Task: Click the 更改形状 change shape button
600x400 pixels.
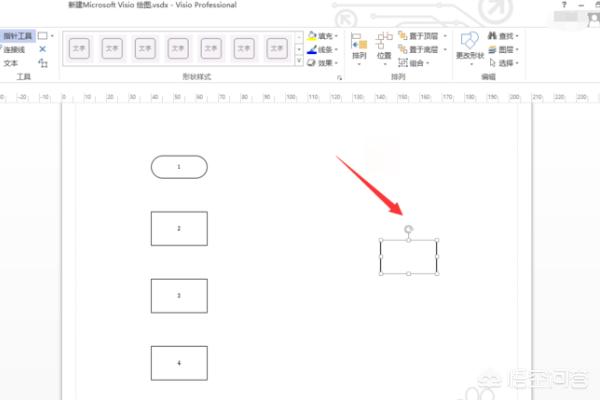Action: 470,49
